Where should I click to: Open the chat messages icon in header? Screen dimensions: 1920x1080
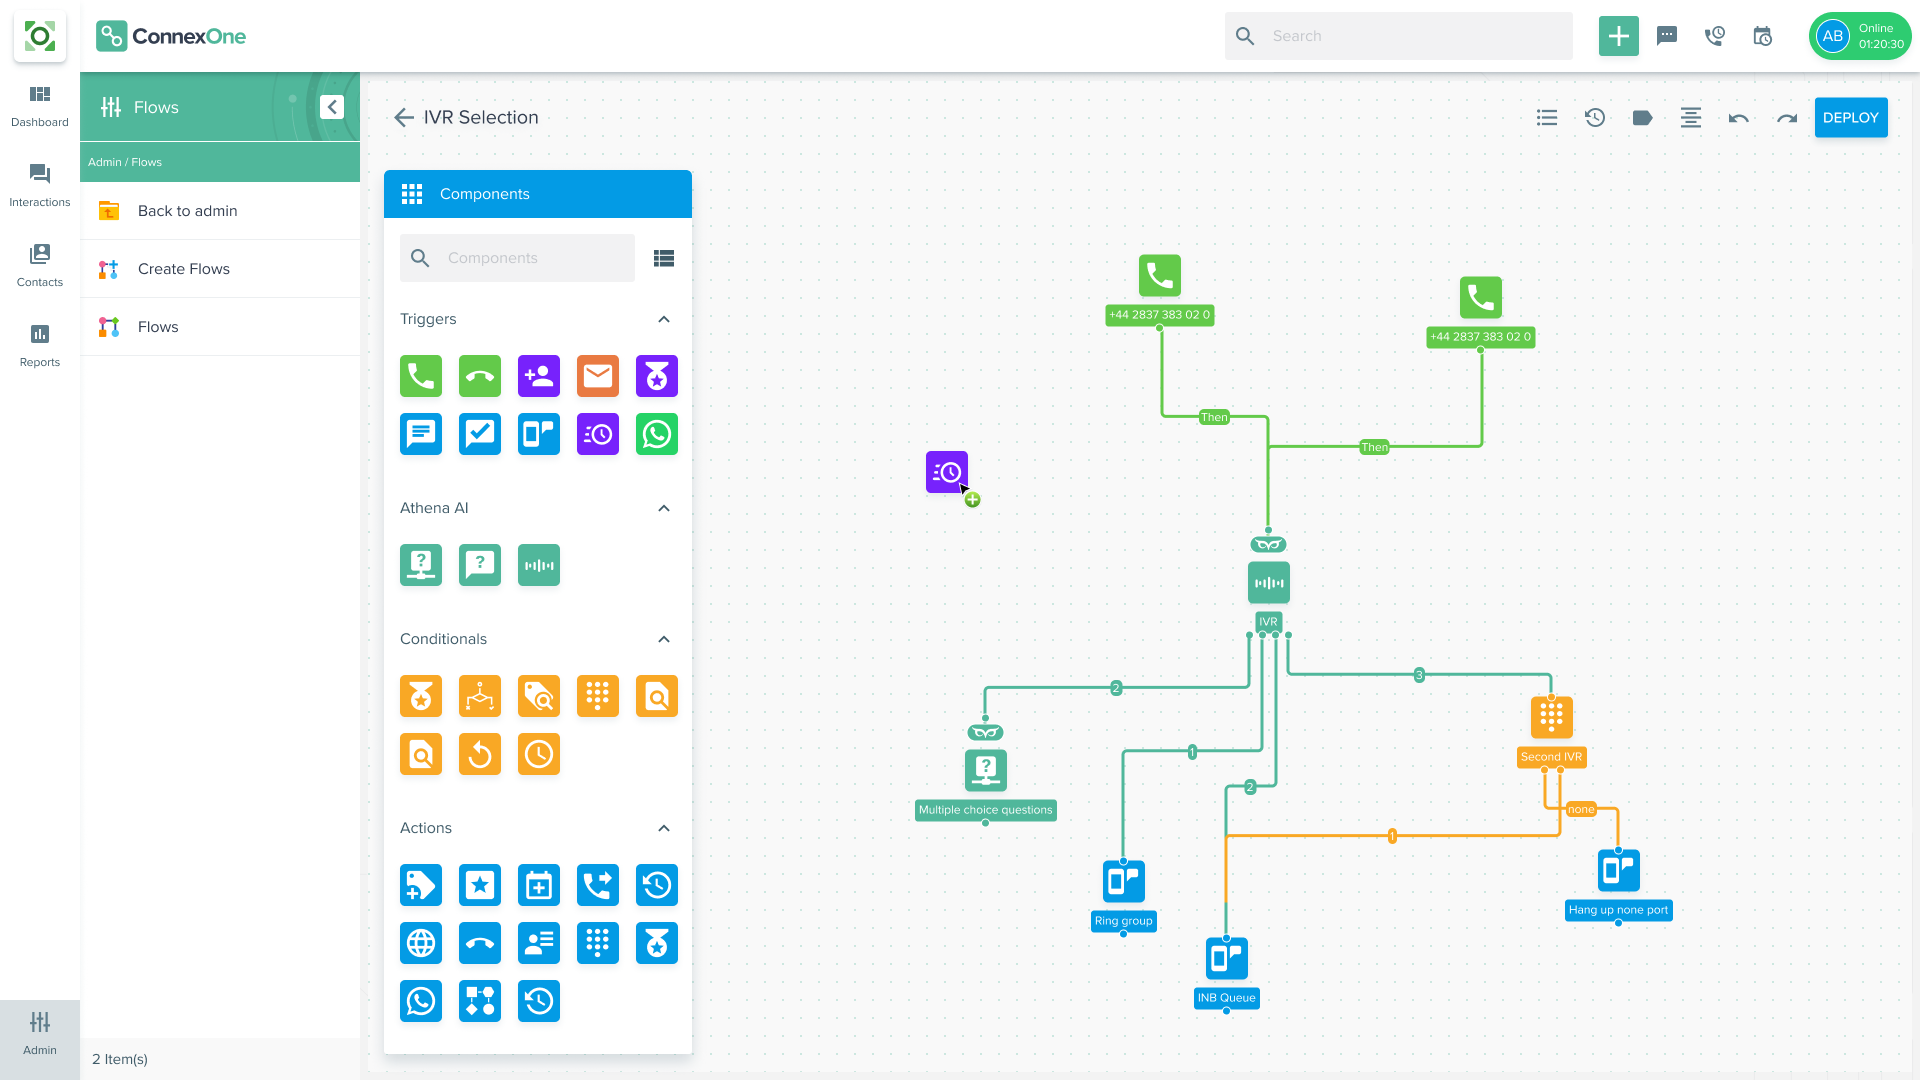point(1667,36)
